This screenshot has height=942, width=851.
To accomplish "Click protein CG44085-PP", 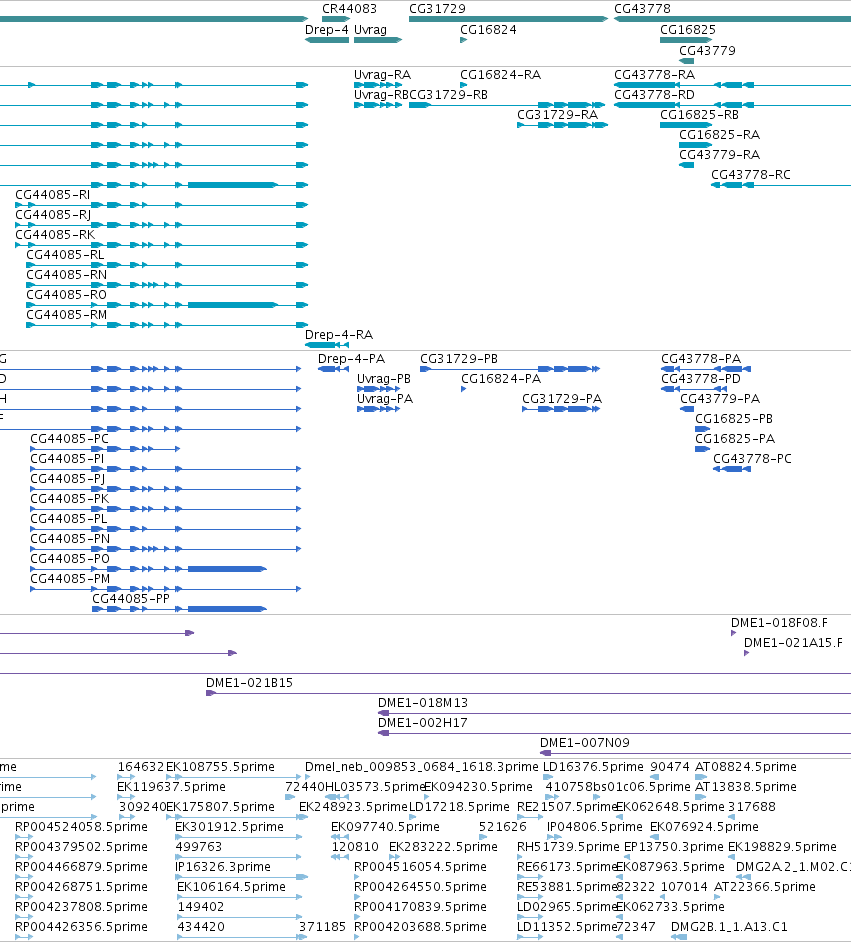I will 130,599.
